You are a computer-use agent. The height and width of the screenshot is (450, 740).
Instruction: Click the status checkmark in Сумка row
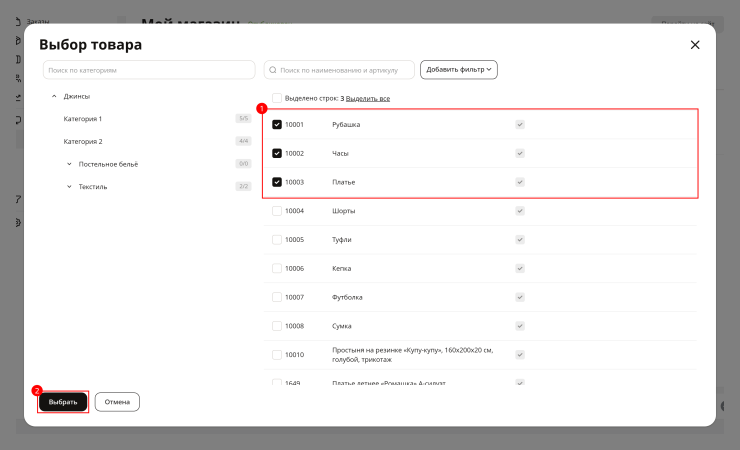click(520, 326)
